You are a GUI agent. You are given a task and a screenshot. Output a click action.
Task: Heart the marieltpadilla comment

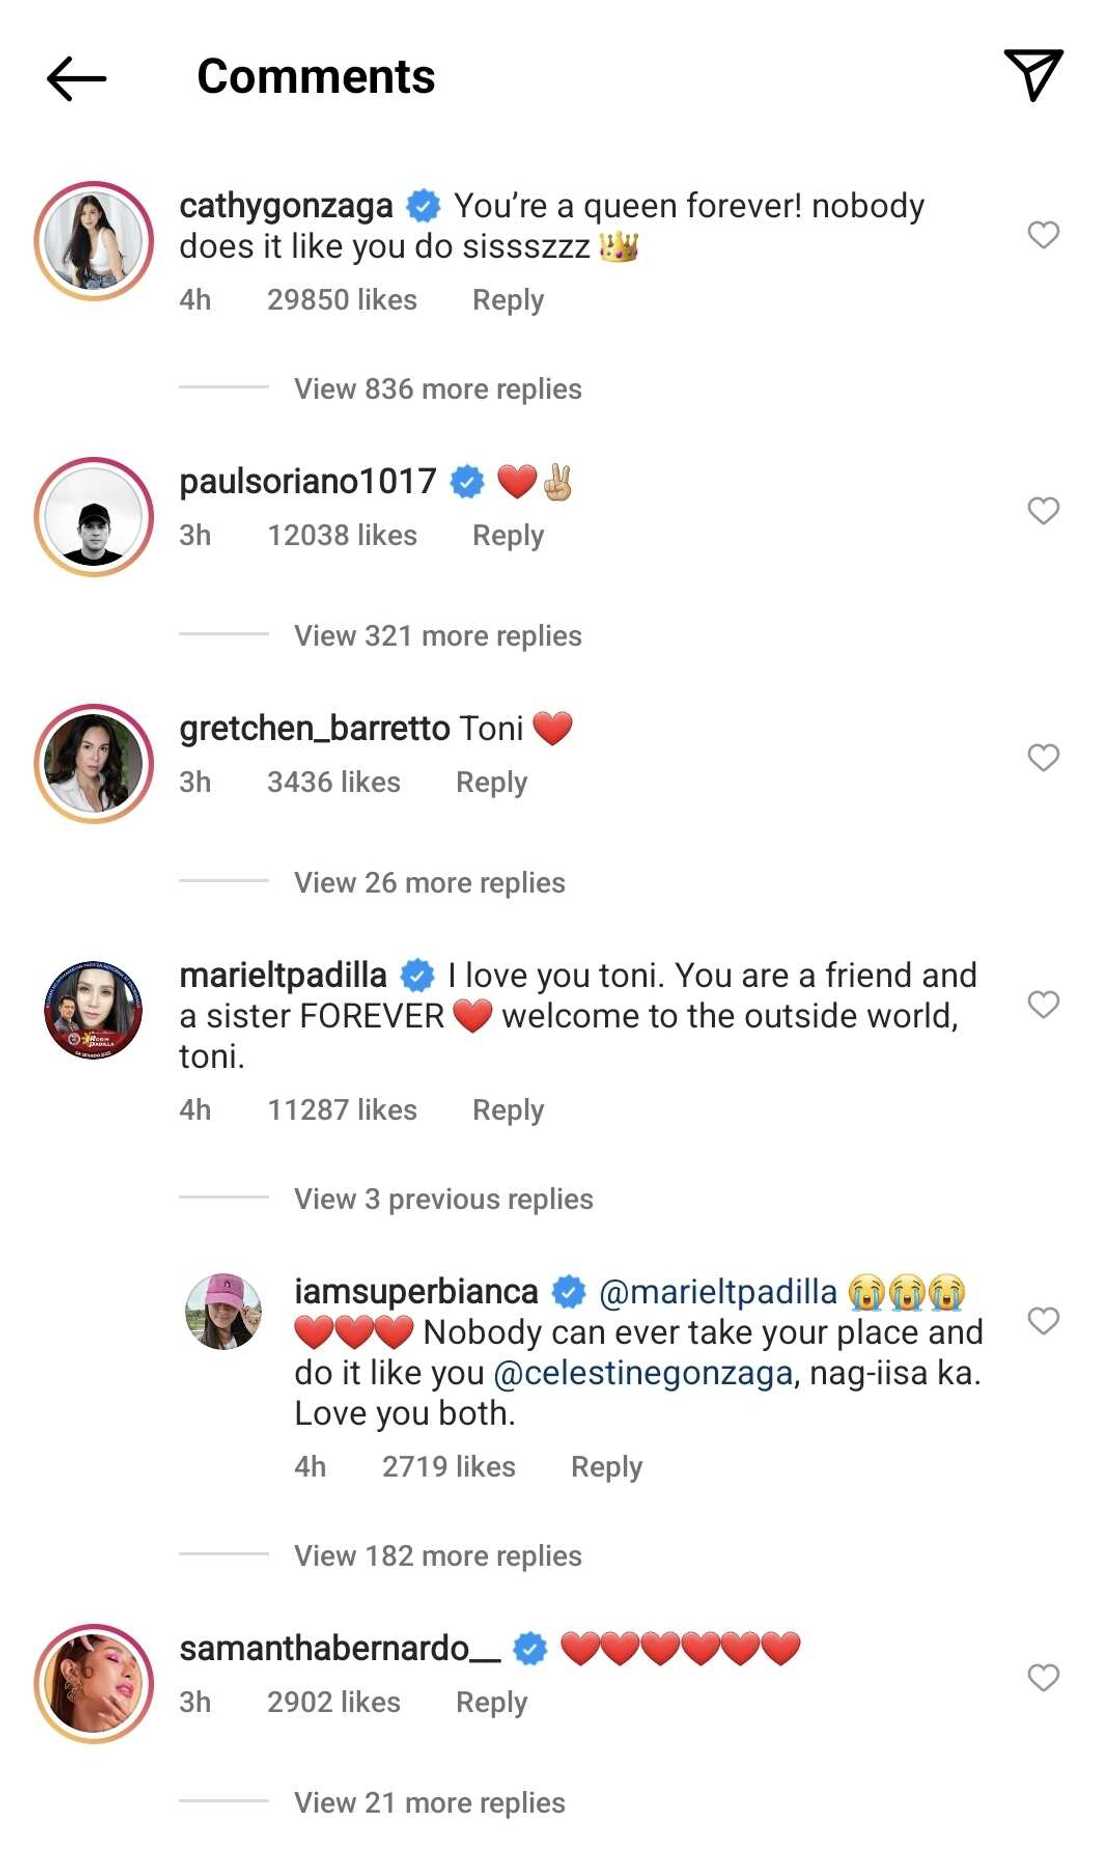coord(1043,1004)
